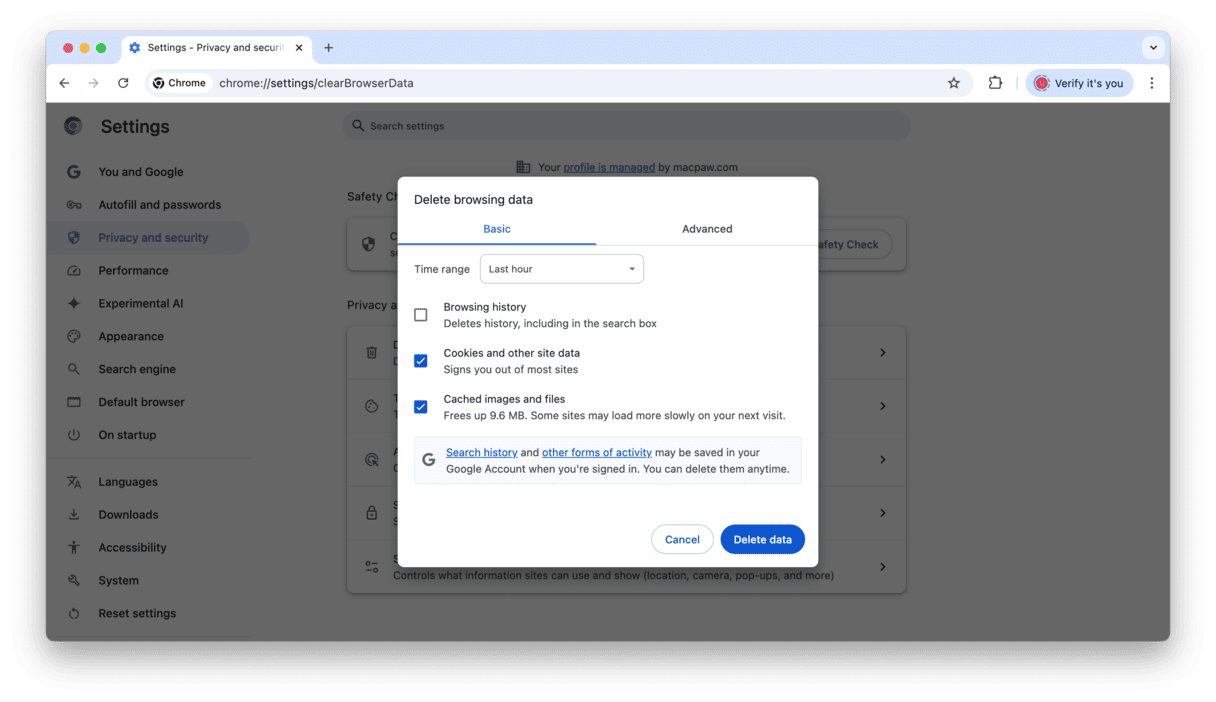Click the Search settings field
Viewport: 1216px width, 702px height.
point(627,126)
